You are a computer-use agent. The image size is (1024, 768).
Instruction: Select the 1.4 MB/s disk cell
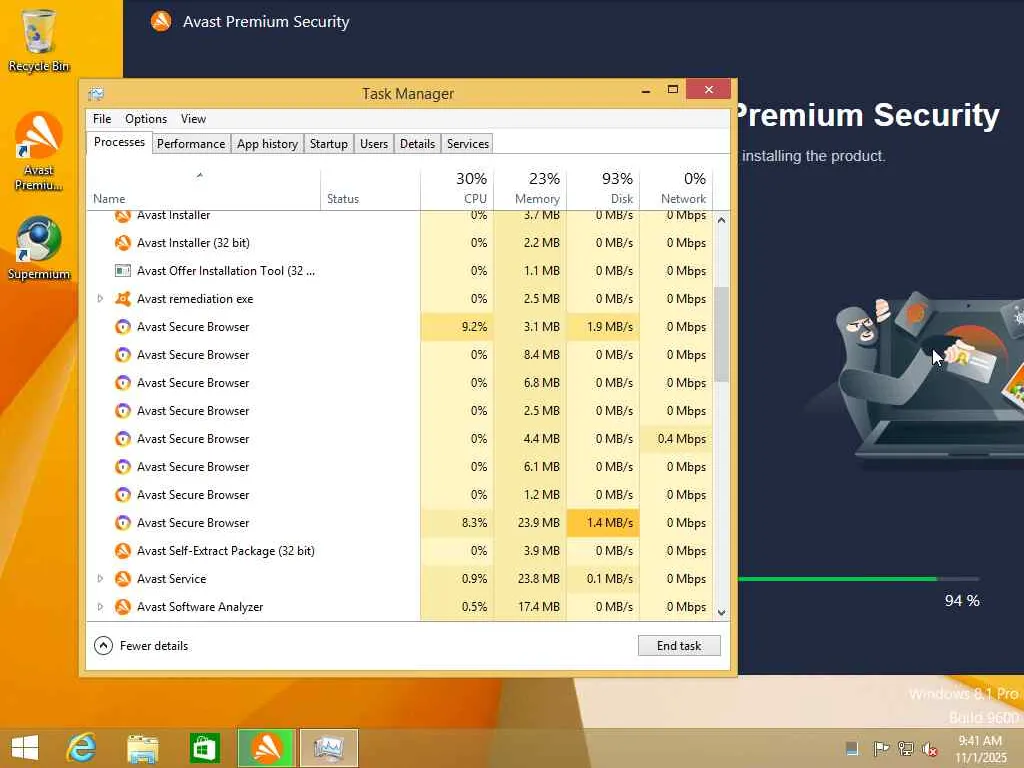(x=603, y=522)
